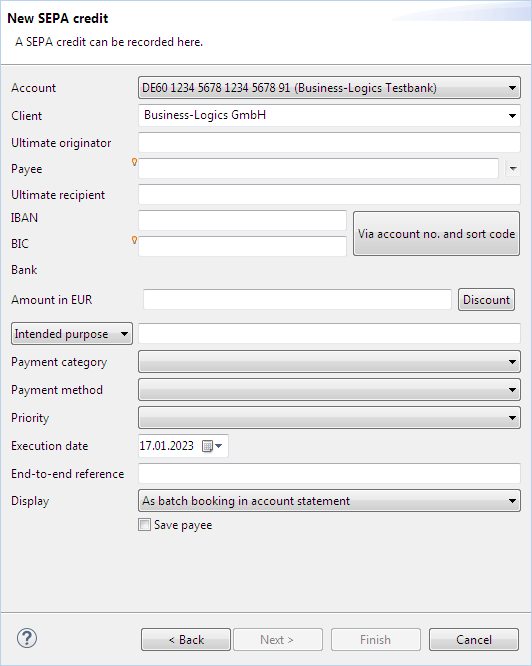This screenshot has height=666, width=532.
Task: Click Via account no. and sort code
Action: [x=436, y=234]
